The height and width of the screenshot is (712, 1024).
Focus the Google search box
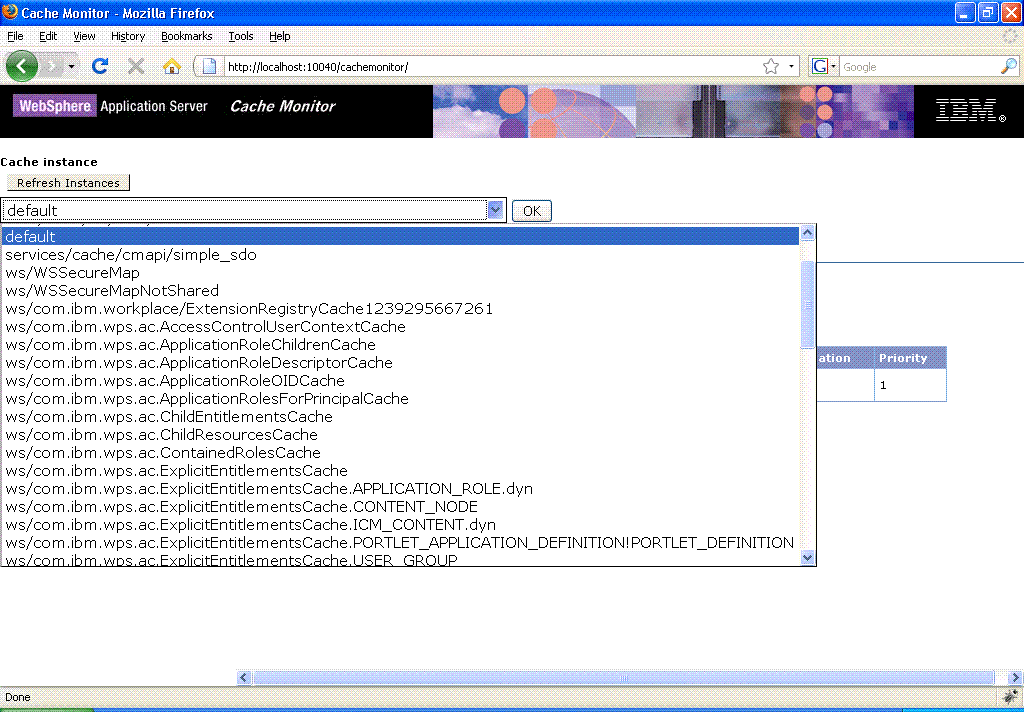pyautogui.click(x=920, y=67)
